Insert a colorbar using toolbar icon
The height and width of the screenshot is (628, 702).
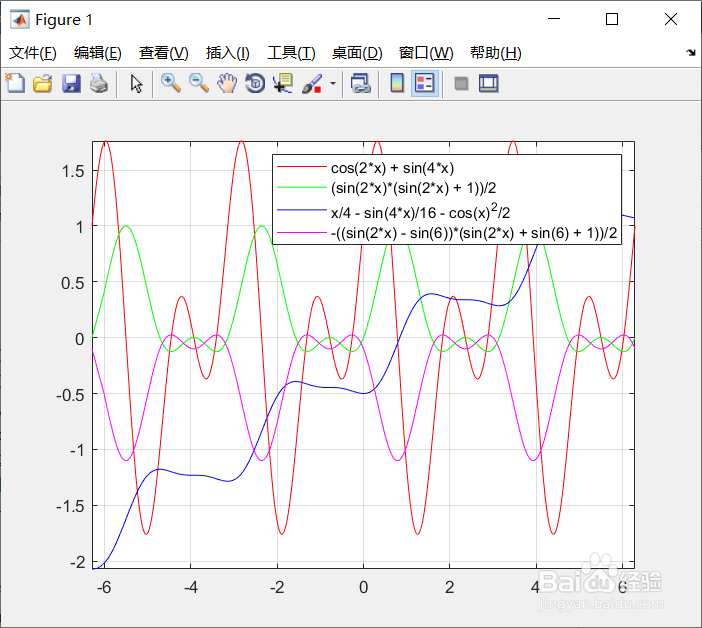click(x=397, y=84)
